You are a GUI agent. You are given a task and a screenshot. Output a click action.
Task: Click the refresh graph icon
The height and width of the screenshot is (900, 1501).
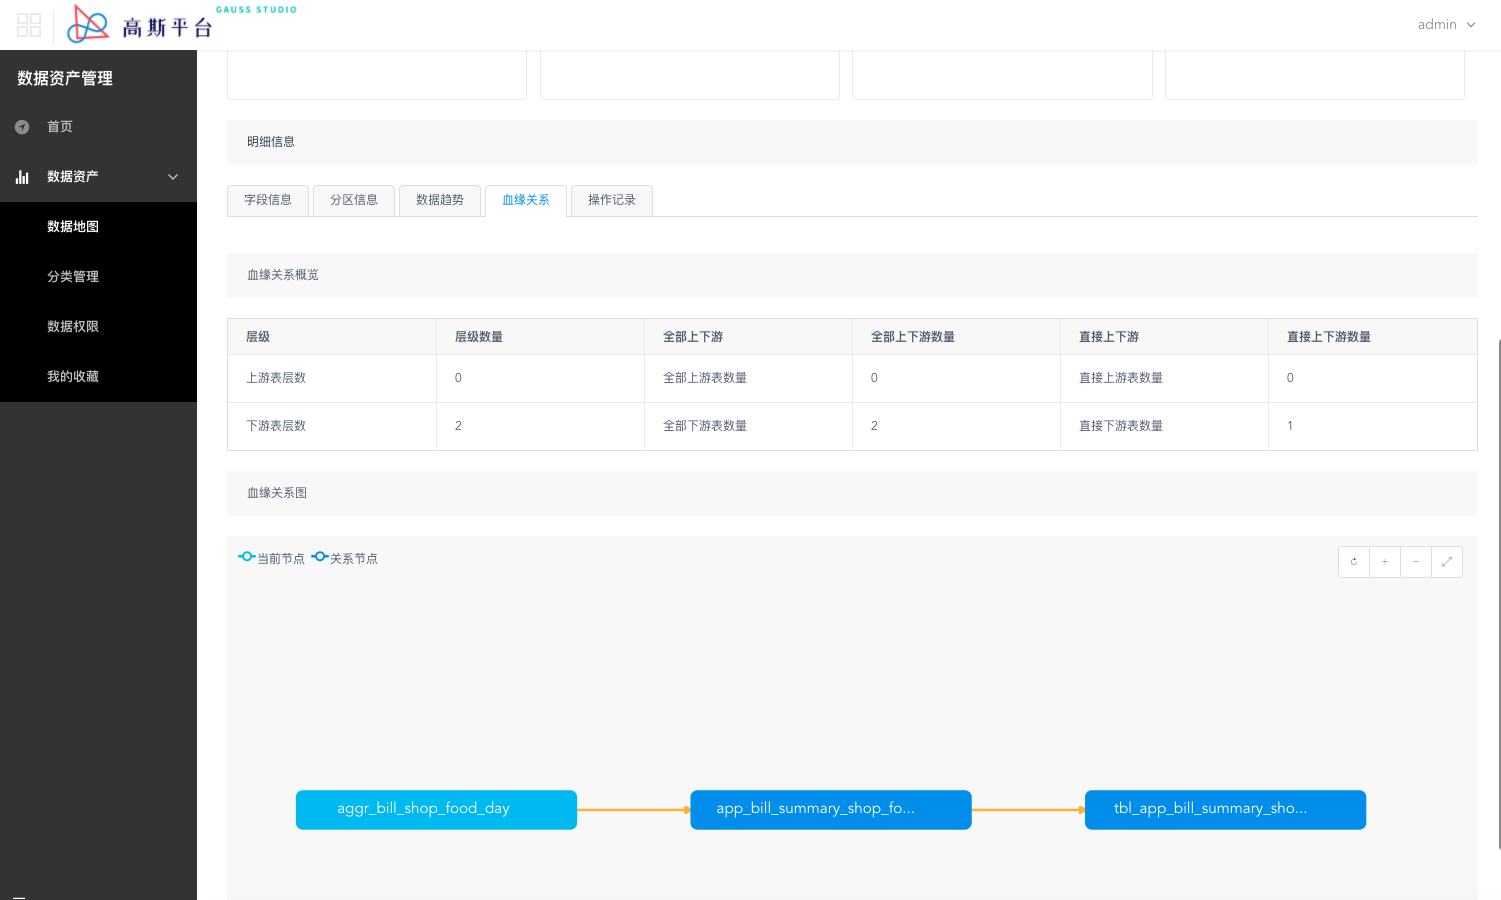click(x=1354, y=562)
